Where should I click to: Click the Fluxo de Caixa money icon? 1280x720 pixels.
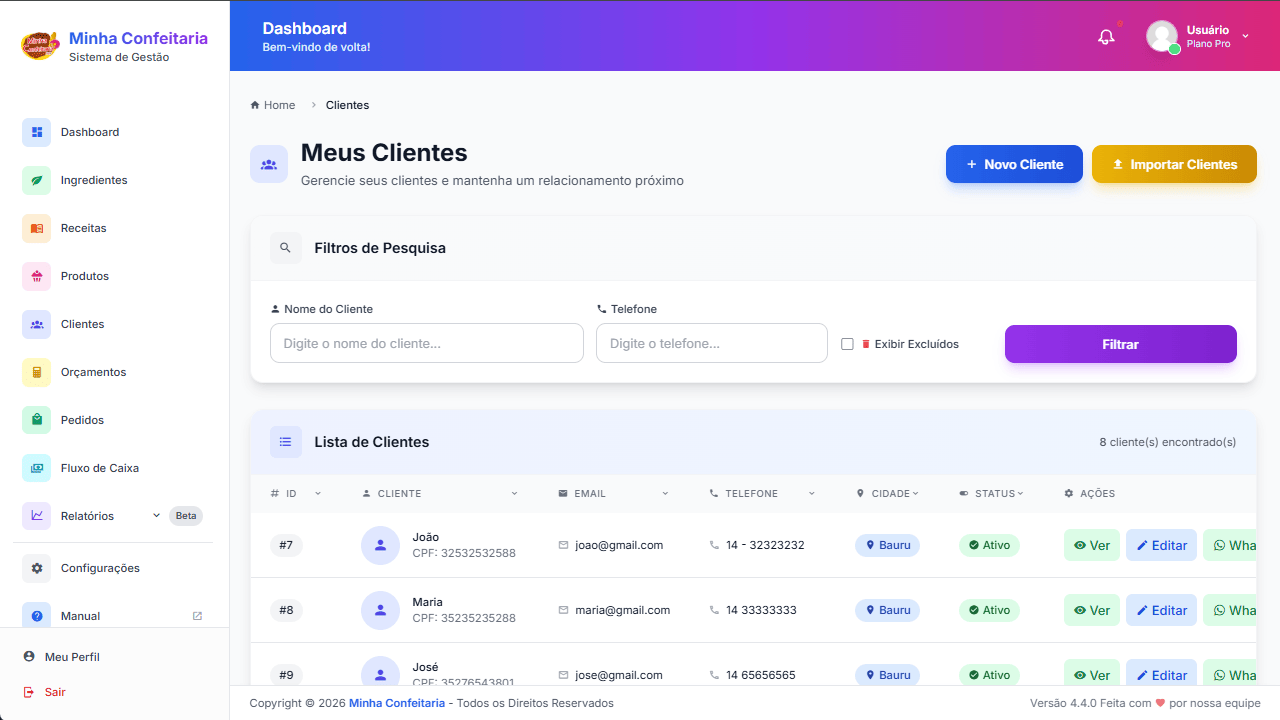pos(37,468)
